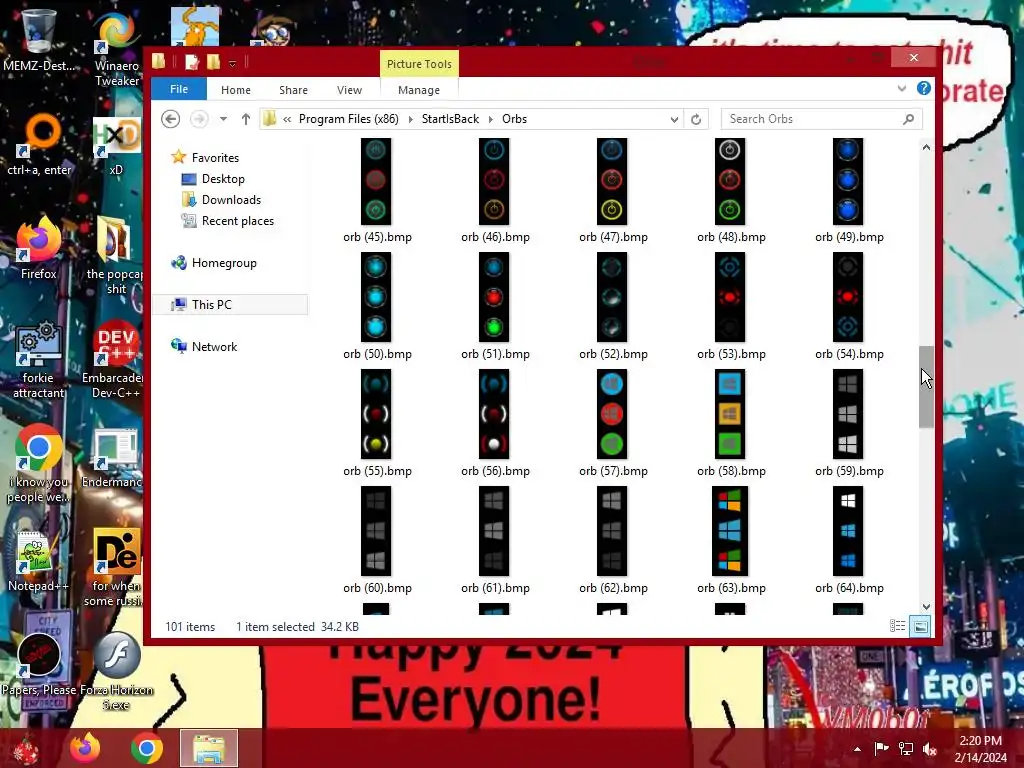Screen dimensions: 1024x768
Task: Click the search magnifier icon
Action: pyautogui.click(x=908, y=119)
